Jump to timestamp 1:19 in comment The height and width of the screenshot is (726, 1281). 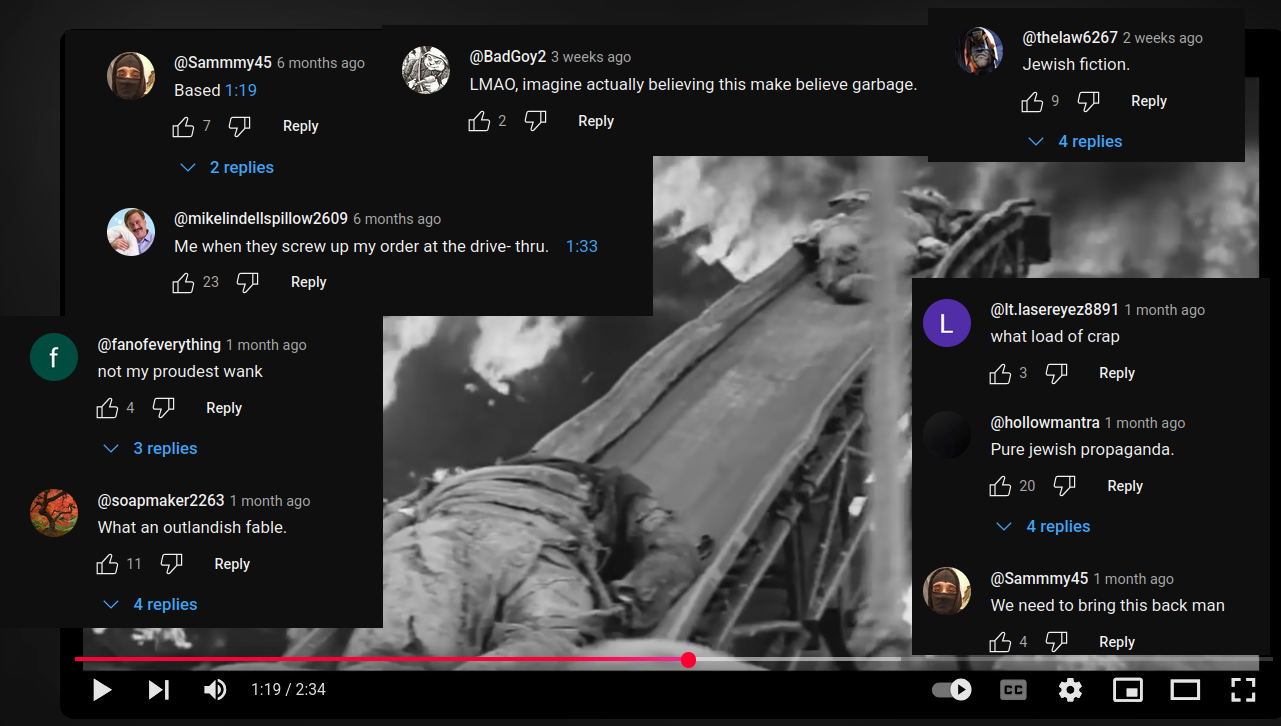pos(241,90)
